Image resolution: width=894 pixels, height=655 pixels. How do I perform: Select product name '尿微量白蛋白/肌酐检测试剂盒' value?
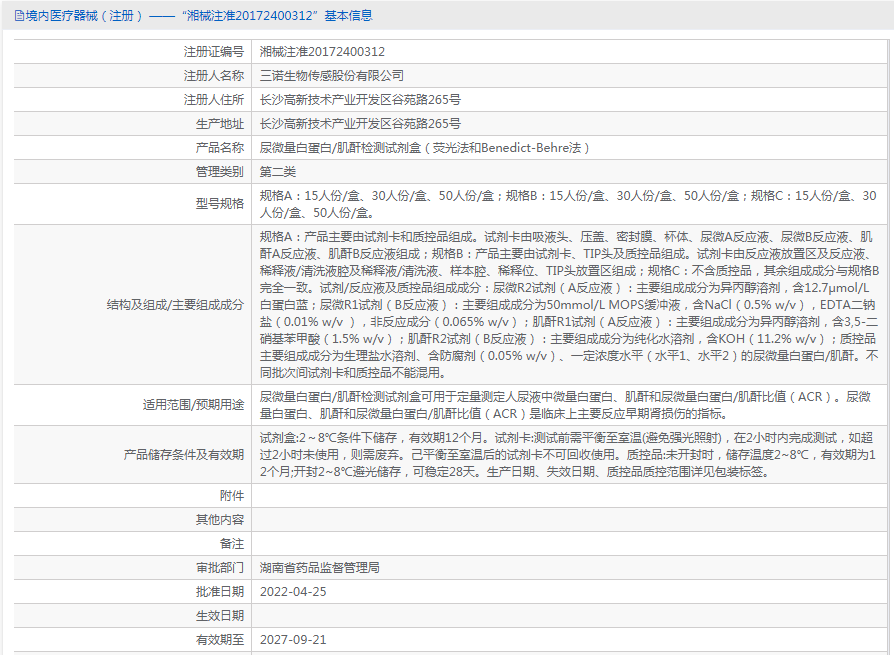[424, 148]
